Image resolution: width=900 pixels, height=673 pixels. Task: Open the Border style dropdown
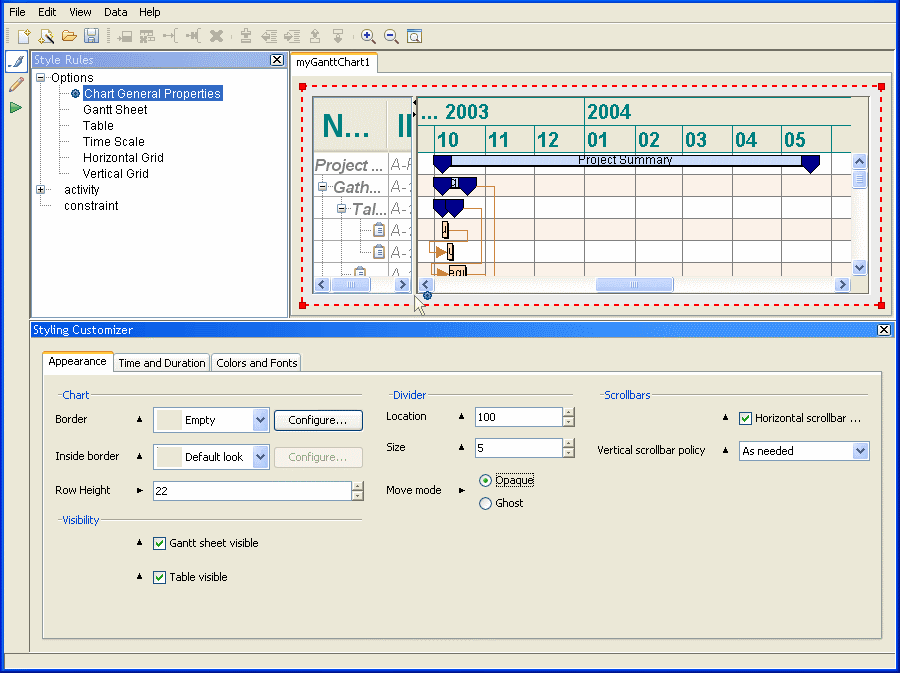pyautogui.click(x=260, y=420)
